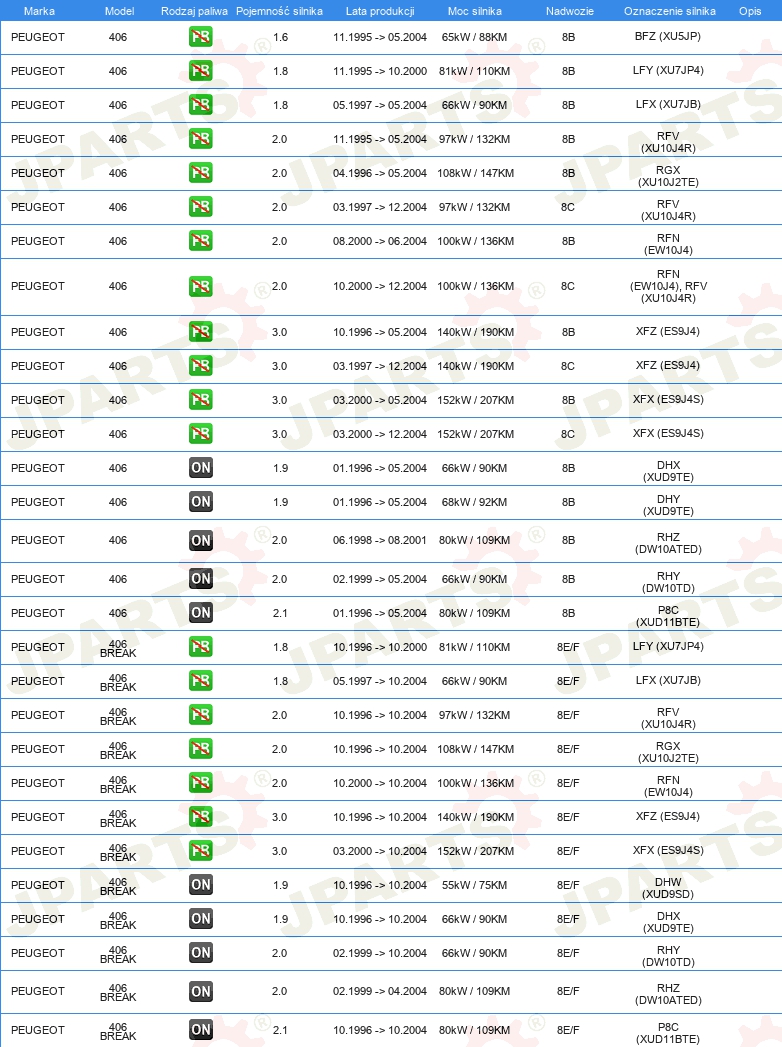Select the 406 BREAK model cell in the DHW row
The height and width of the screenshot is (1047, 782).
[118, 886]
